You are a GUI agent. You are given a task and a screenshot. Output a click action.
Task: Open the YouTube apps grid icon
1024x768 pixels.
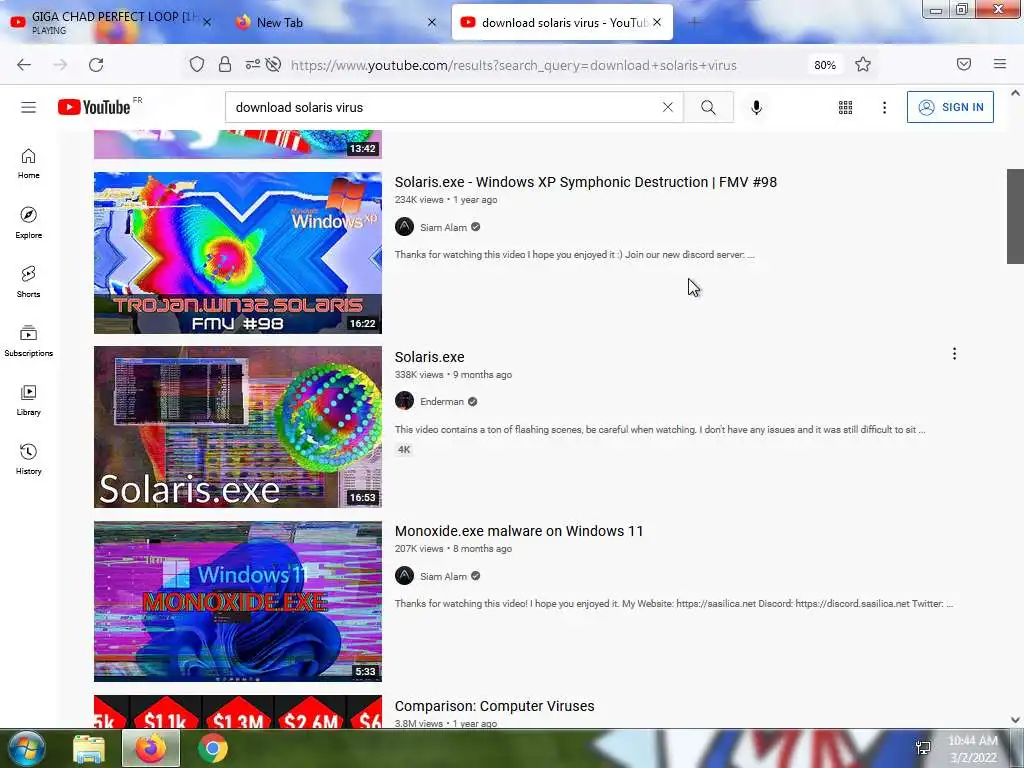[845, 107]
